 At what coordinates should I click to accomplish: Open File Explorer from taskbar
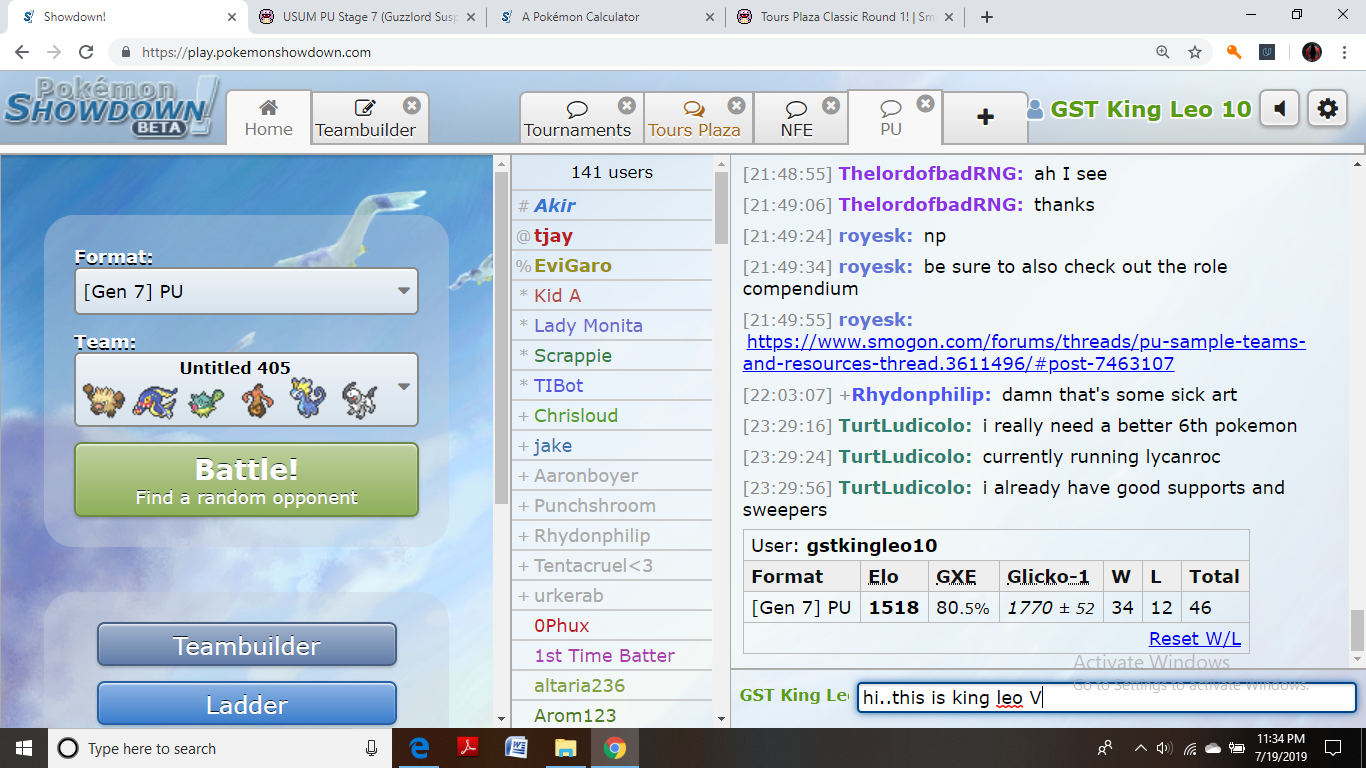point(566,748)
